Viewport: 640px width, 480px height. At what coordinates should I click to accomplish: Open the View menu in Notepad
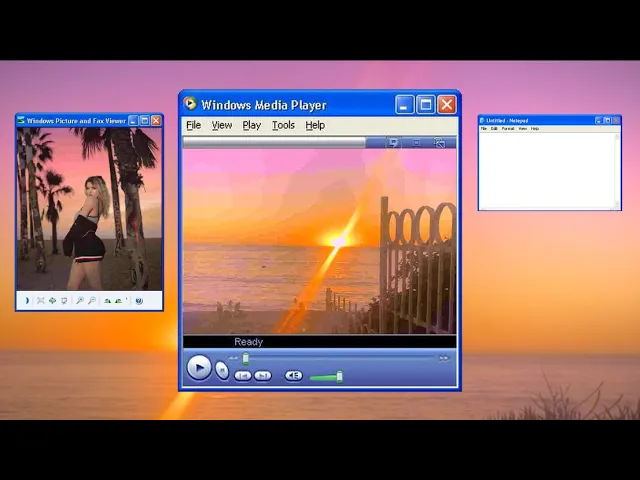pos(523,129)
